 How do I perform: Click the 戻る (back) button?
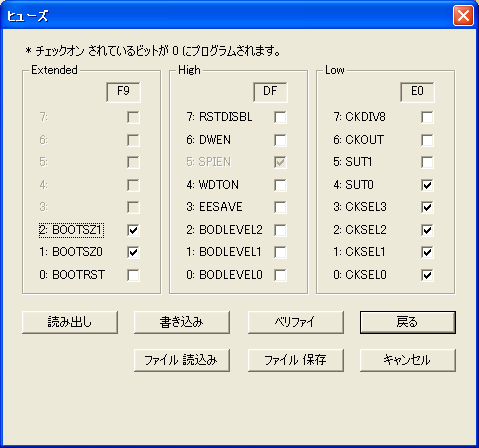click(x=408, y=322)
